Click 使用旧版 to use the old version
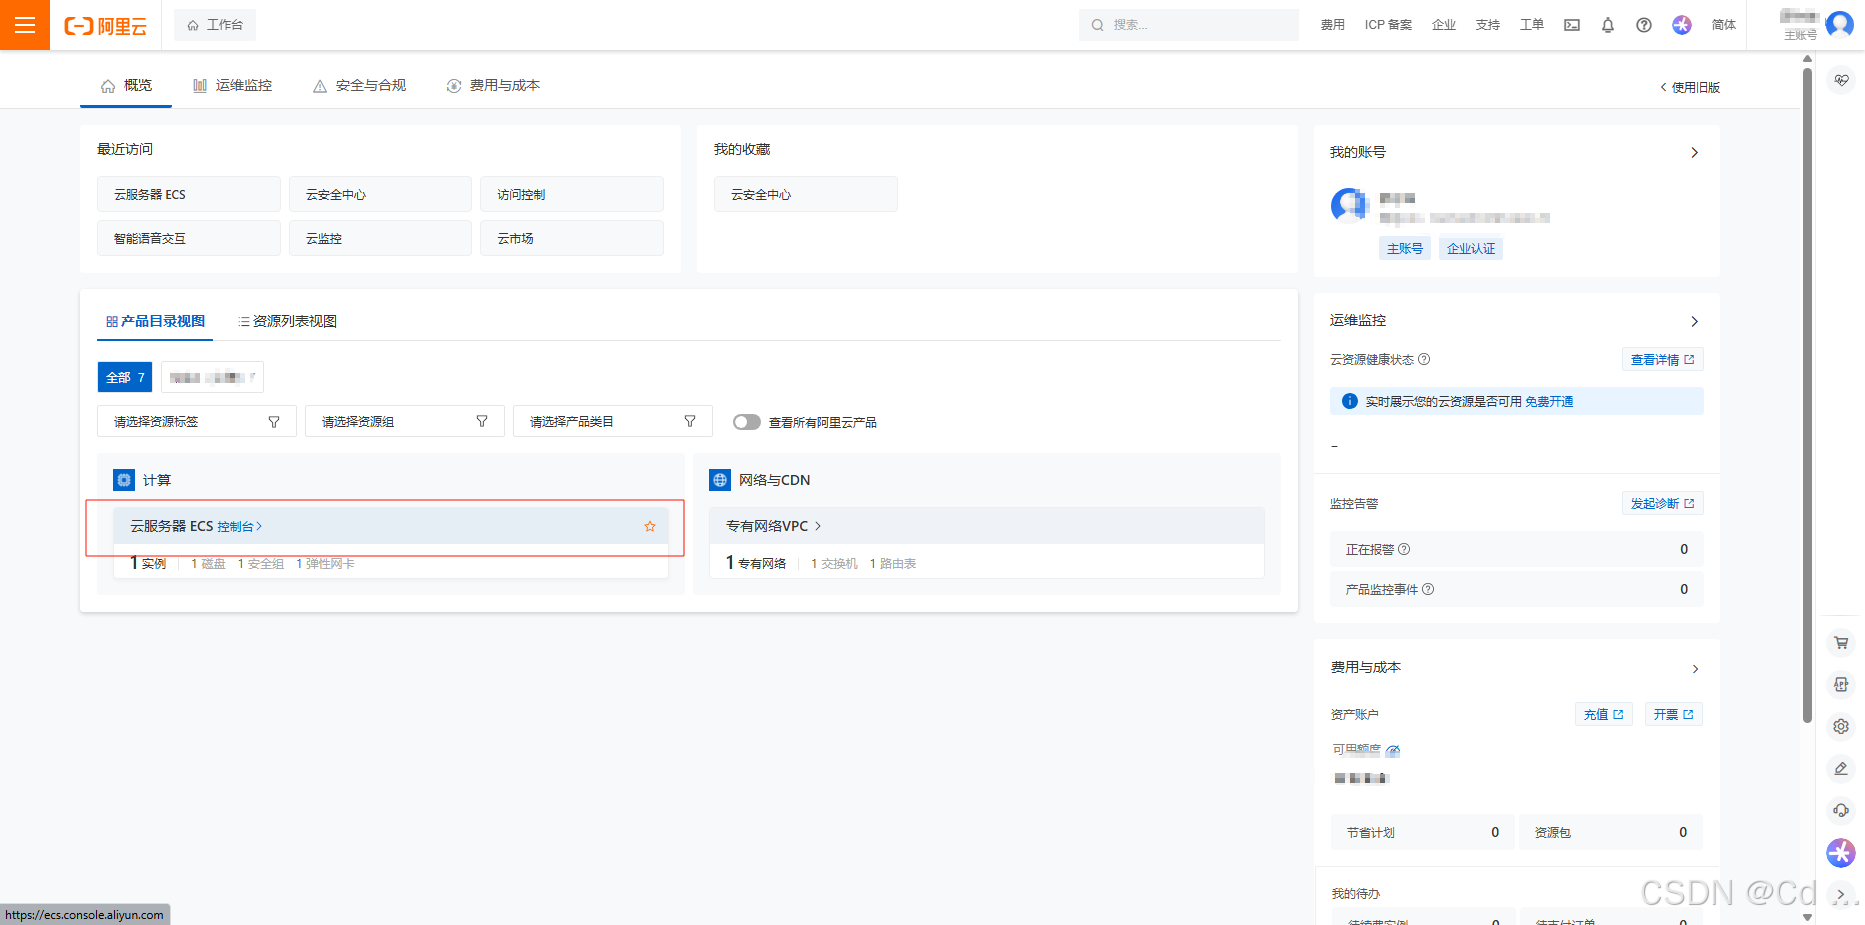 pos(1690,88)
